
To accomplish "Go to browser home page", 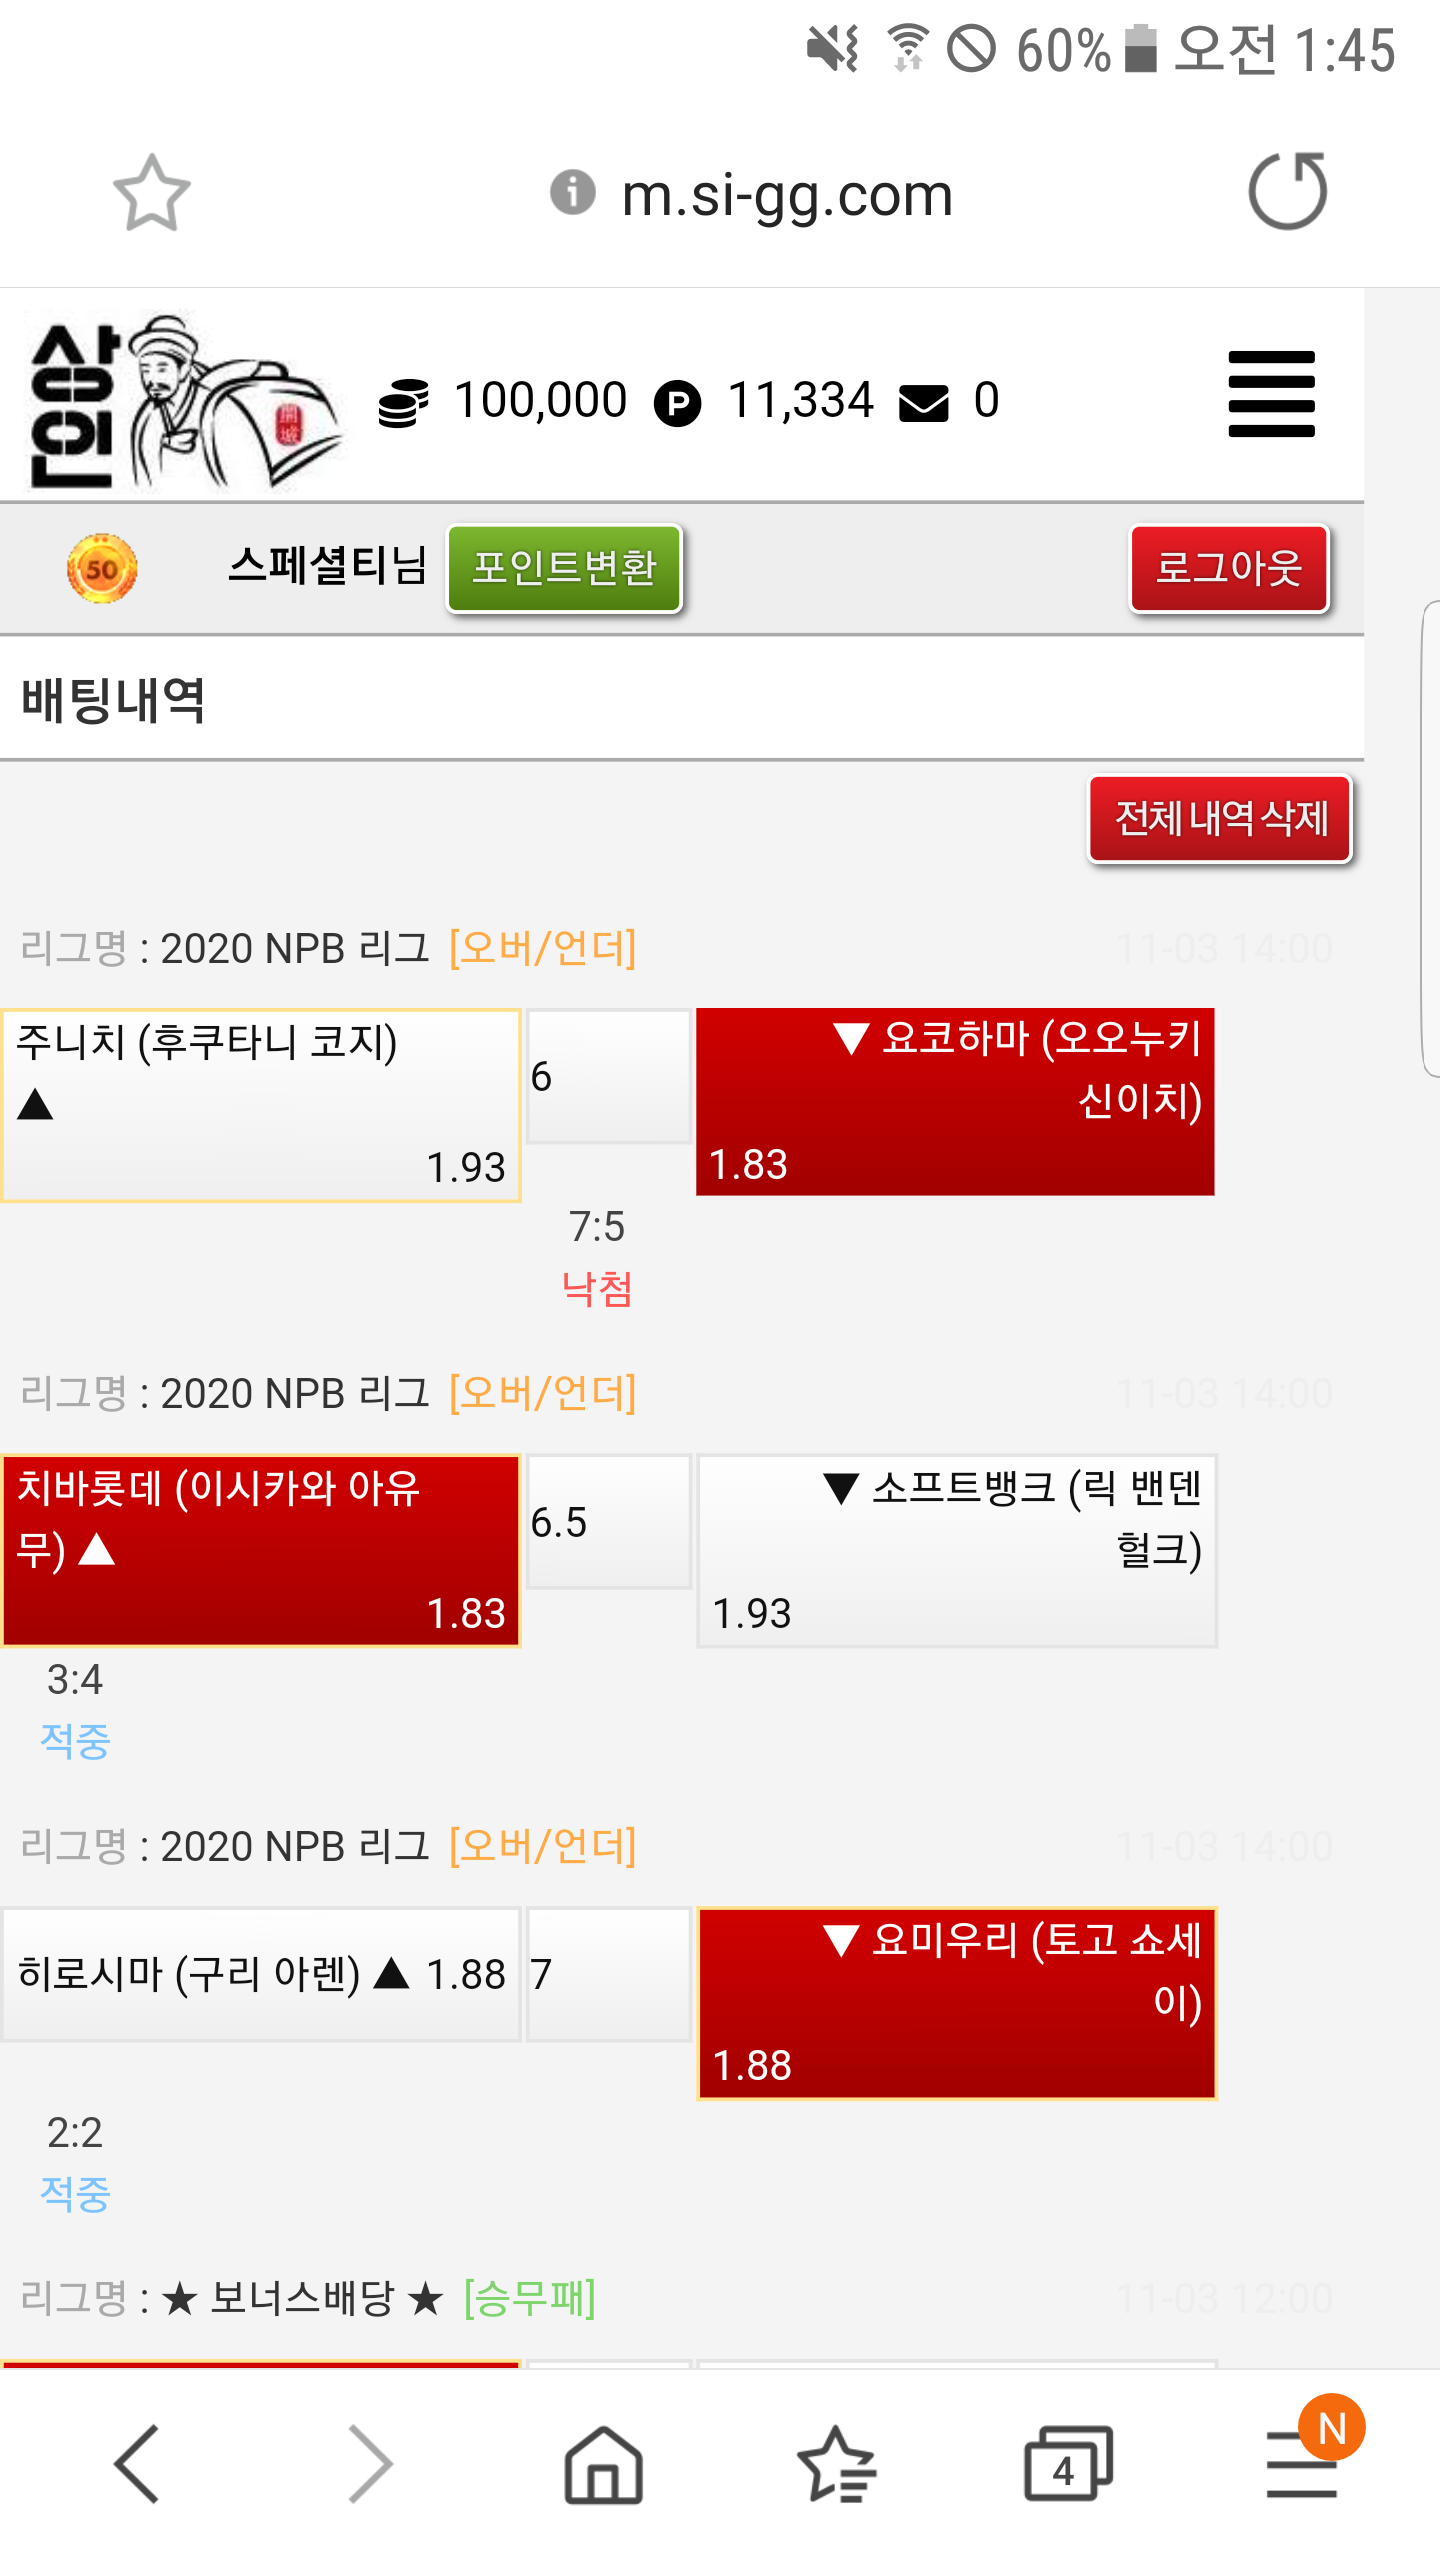I will click(603, 2462).
